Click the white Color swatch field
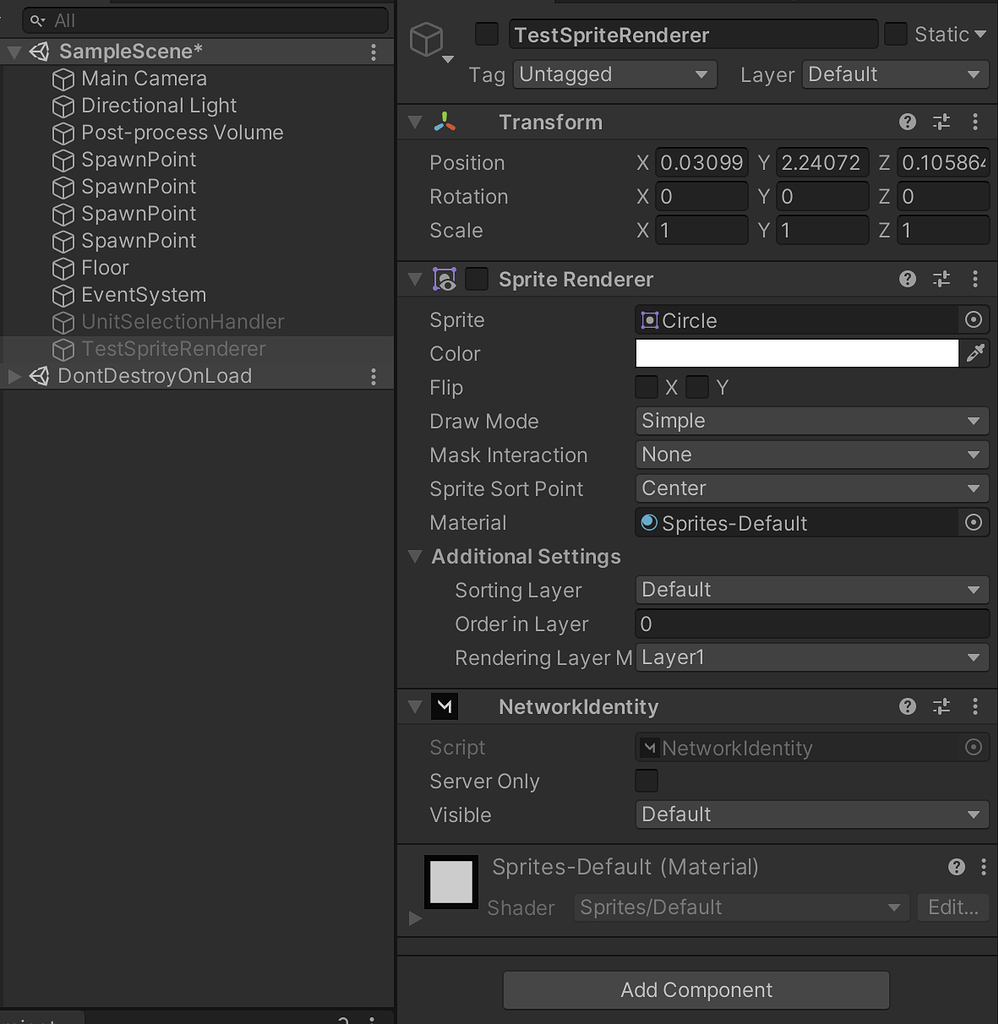Screen dimensions: 998x1024 pyautogui.click(x=796, y=353)
